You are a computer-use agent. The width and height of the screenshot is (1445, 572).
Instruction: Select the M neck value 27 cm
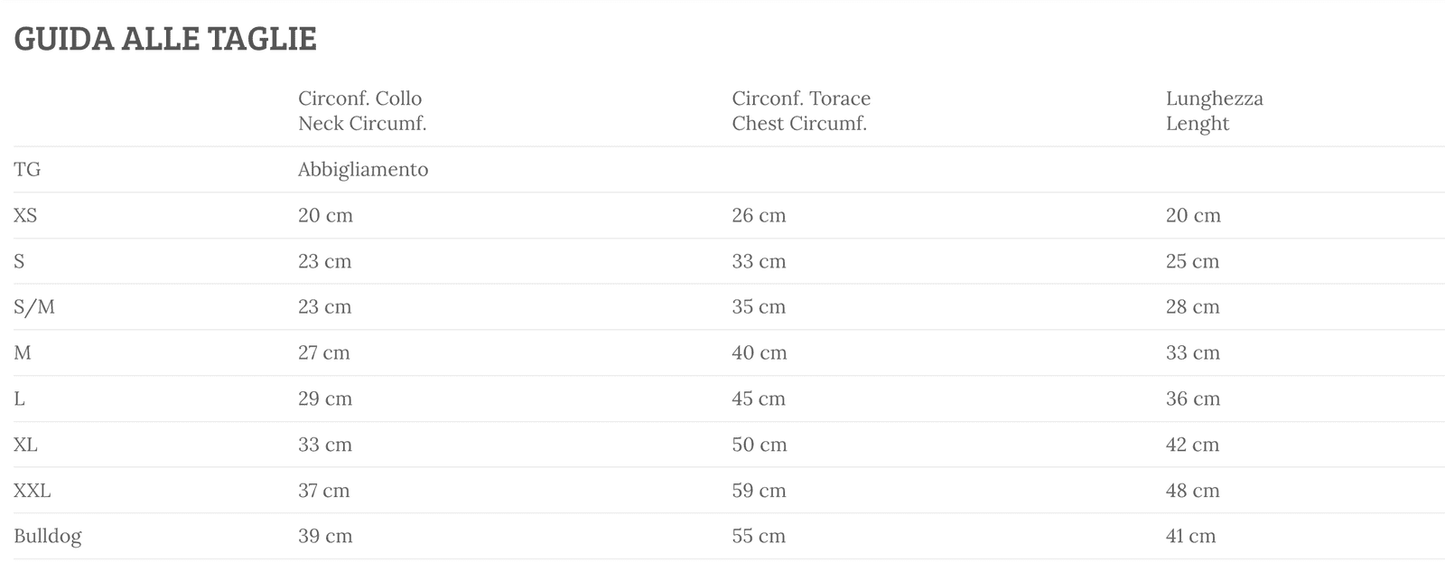click(325, 353)
